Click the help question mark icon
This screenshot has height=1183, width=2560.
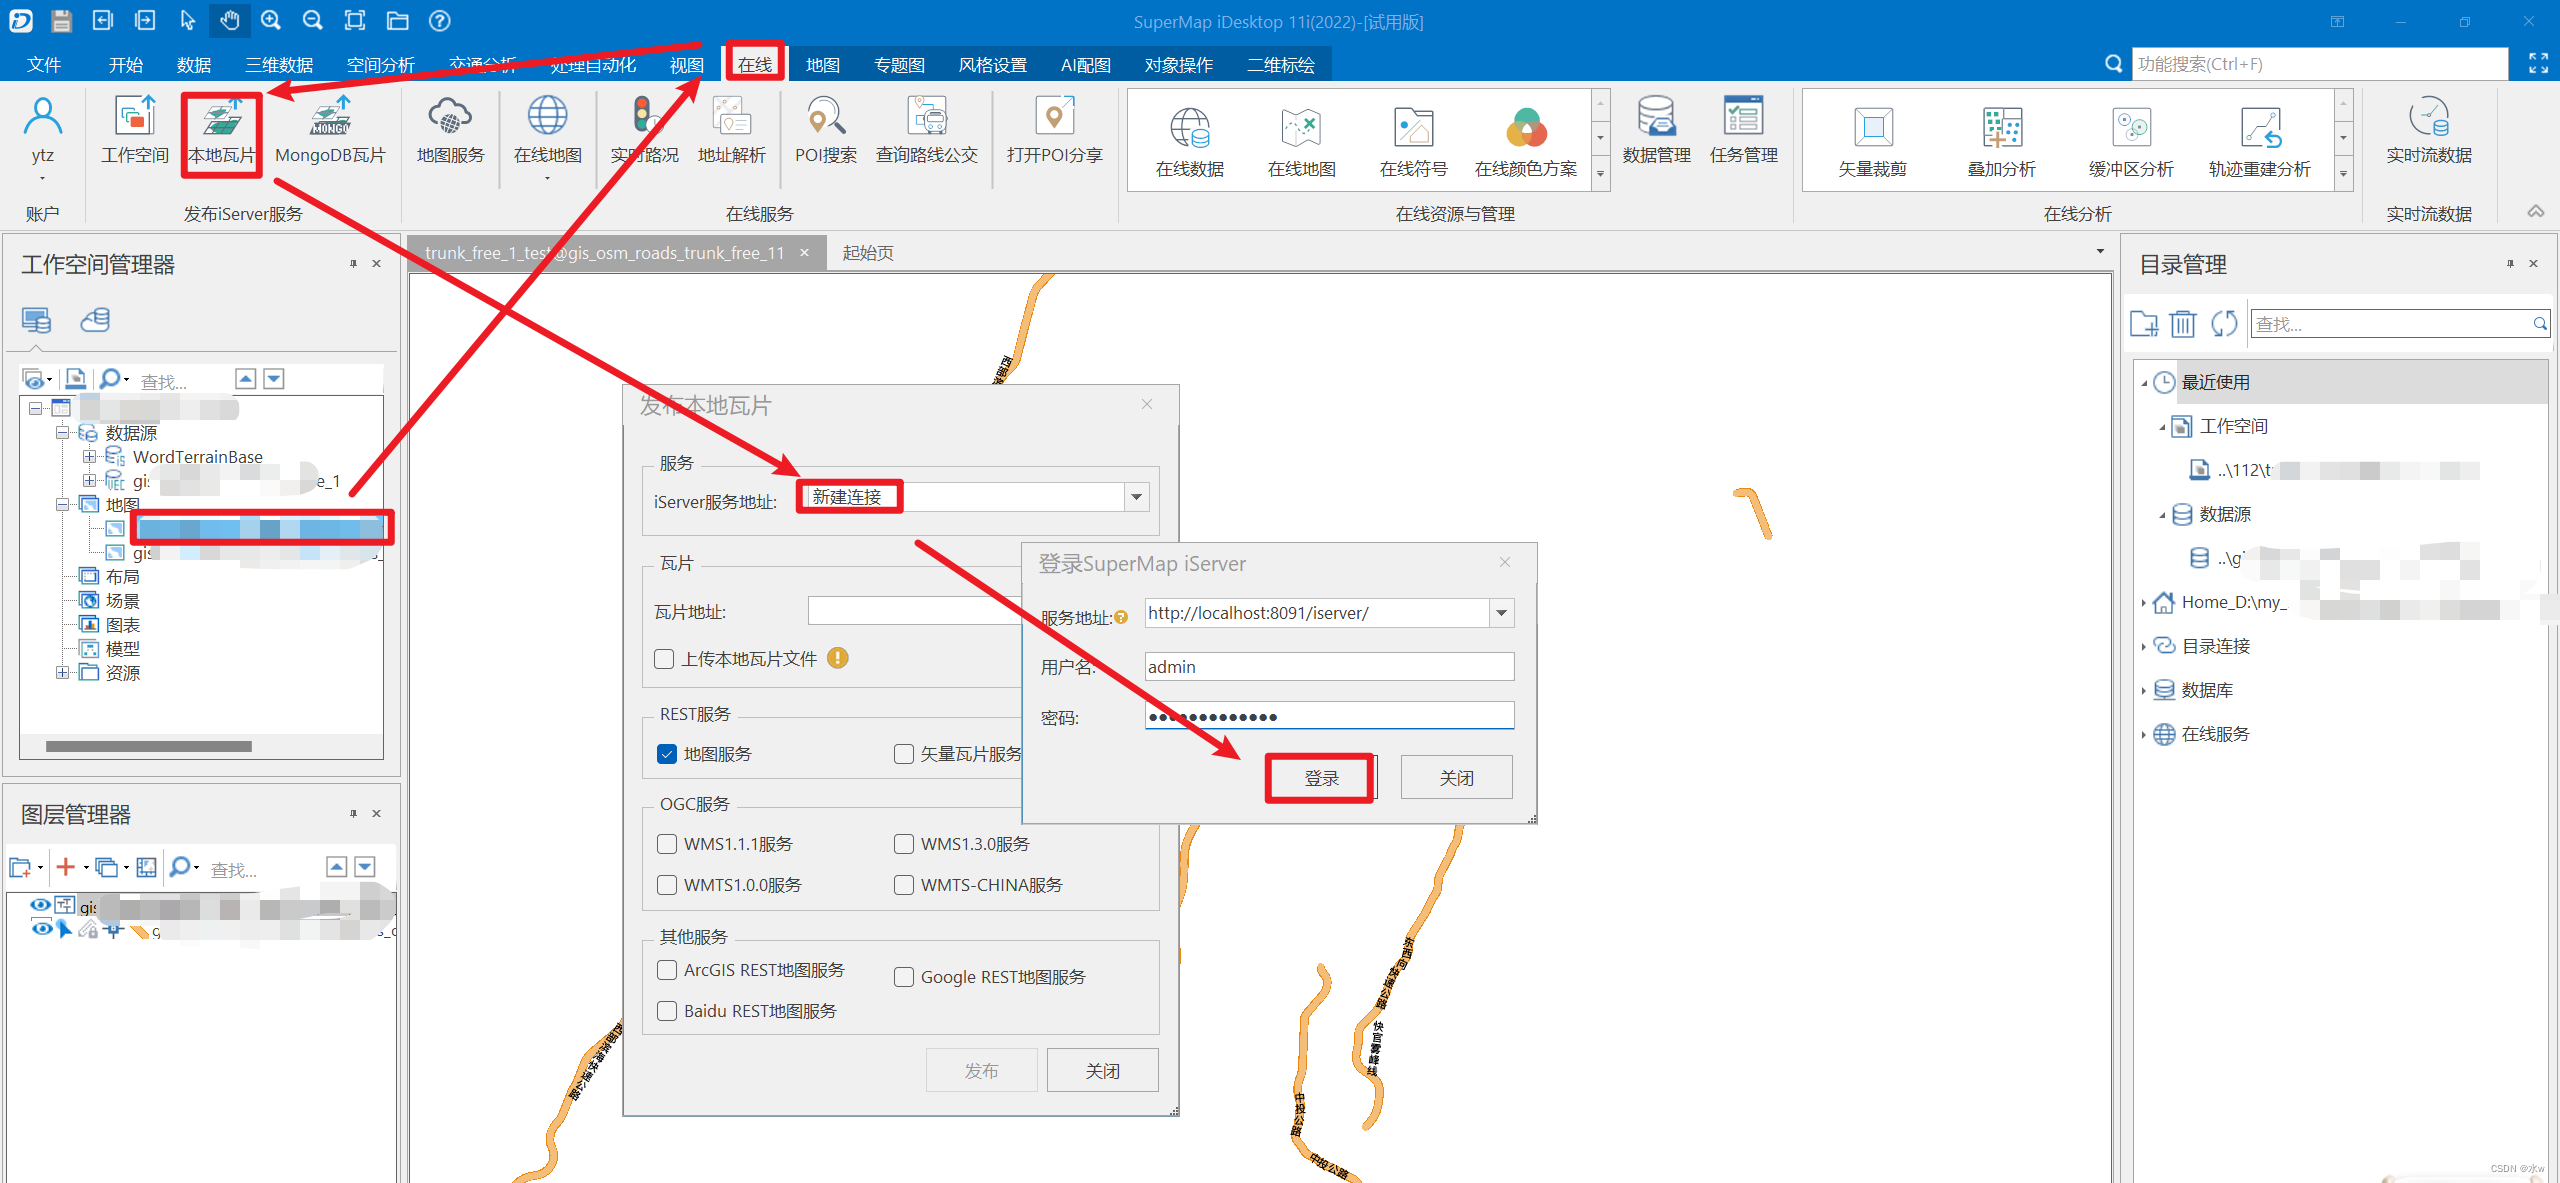(x=439, y=20)
